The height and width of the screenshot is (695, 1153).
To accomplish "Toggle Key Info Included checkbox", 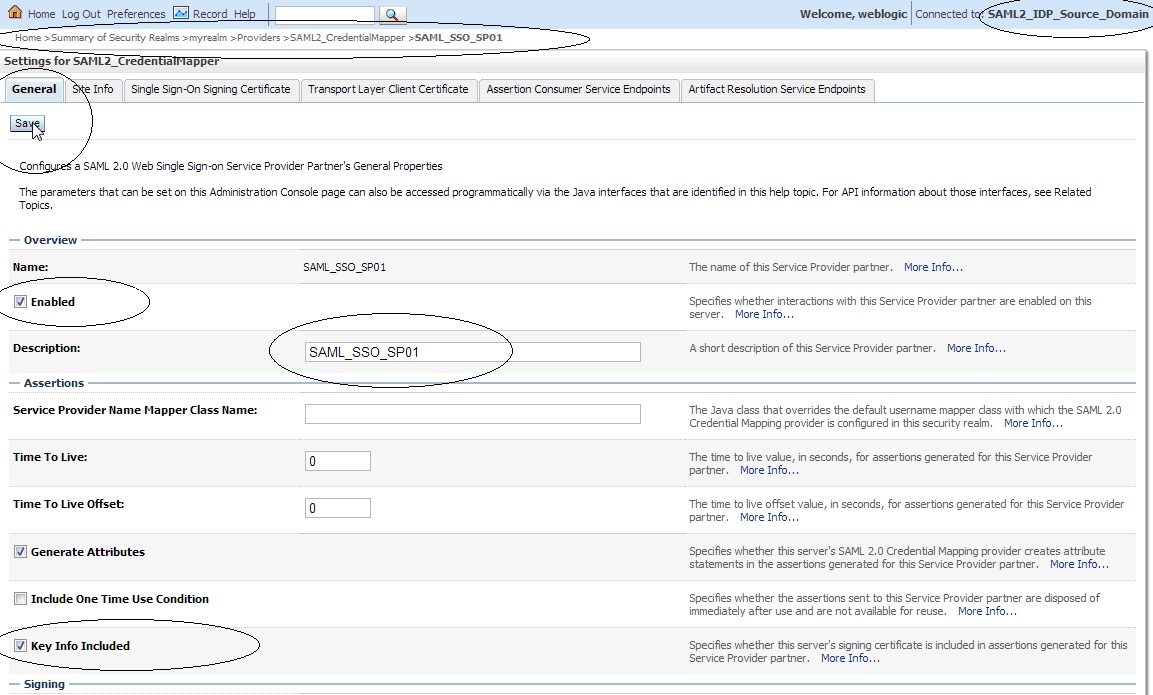I will point(21,646).
